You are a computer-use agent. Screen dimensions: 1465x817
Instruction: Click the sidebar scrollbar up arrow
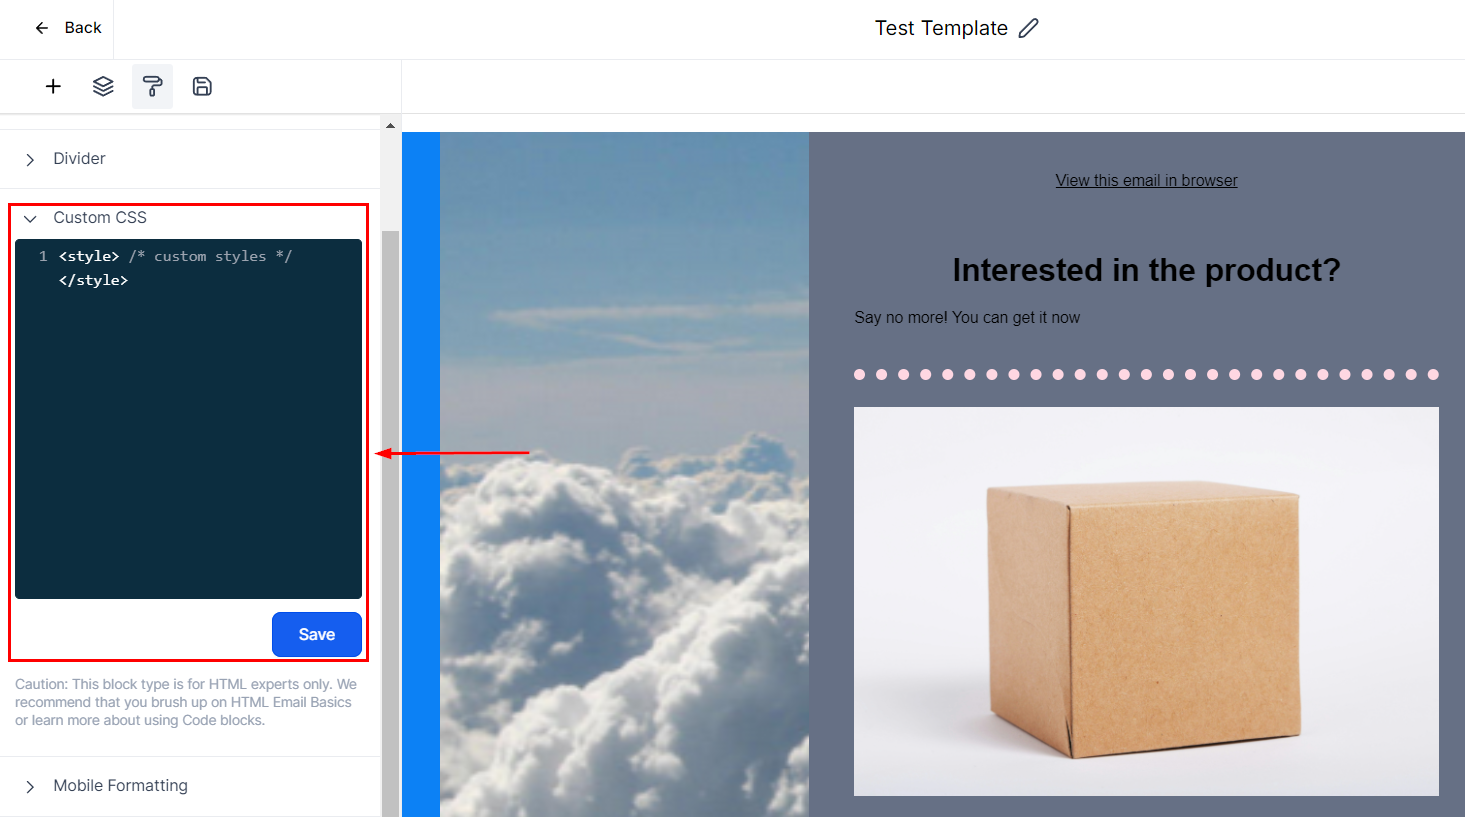390,126
